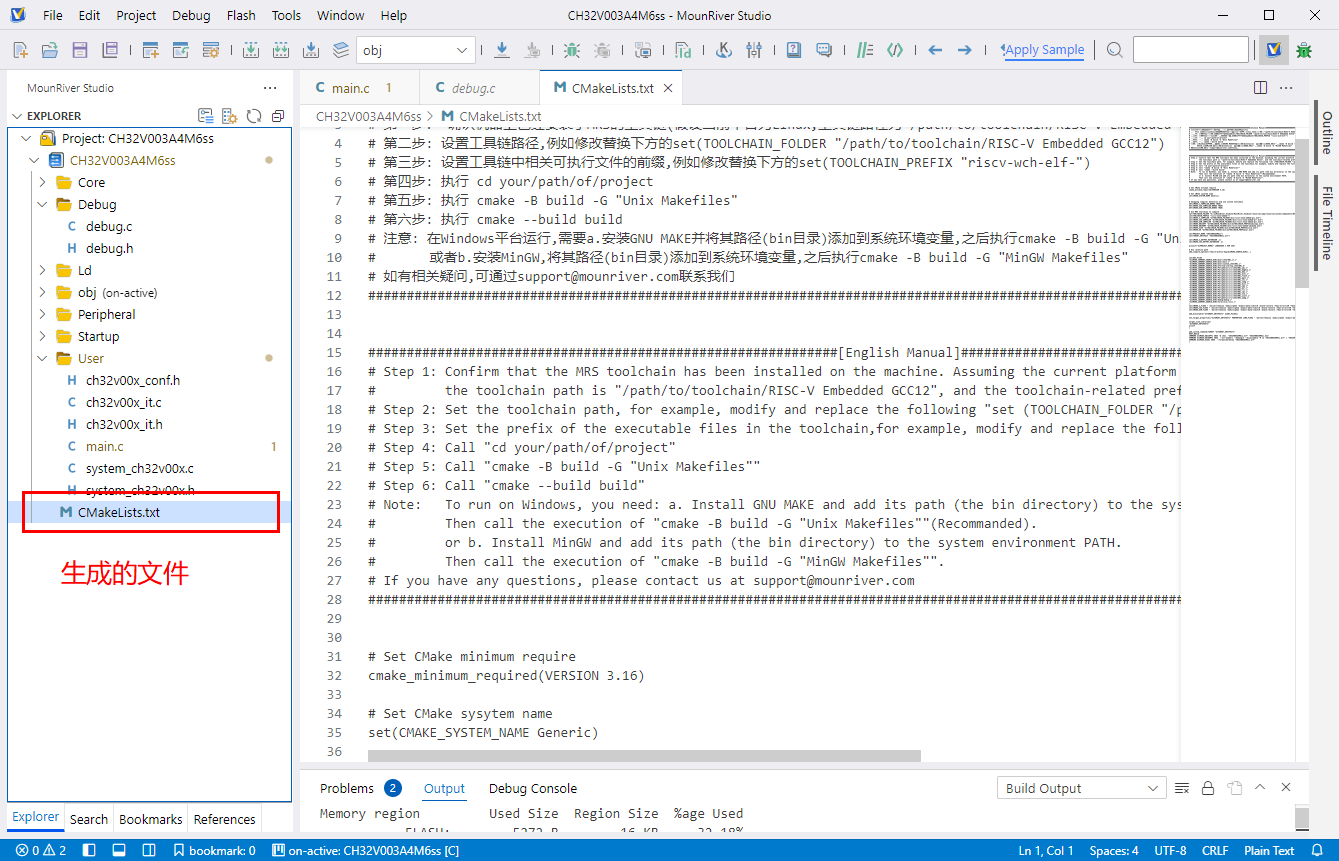Click the chat feedback toolbar icon
Screen dimensions: 1339x861
pos(824,49)
